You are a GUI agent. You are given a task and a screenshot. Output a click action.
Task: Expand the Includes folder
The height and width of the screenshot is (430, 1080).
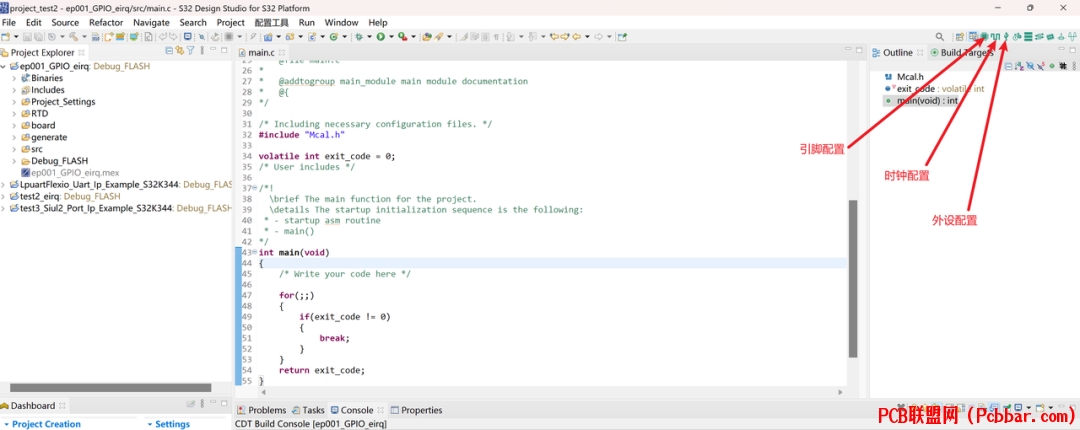tap(14, 90)
